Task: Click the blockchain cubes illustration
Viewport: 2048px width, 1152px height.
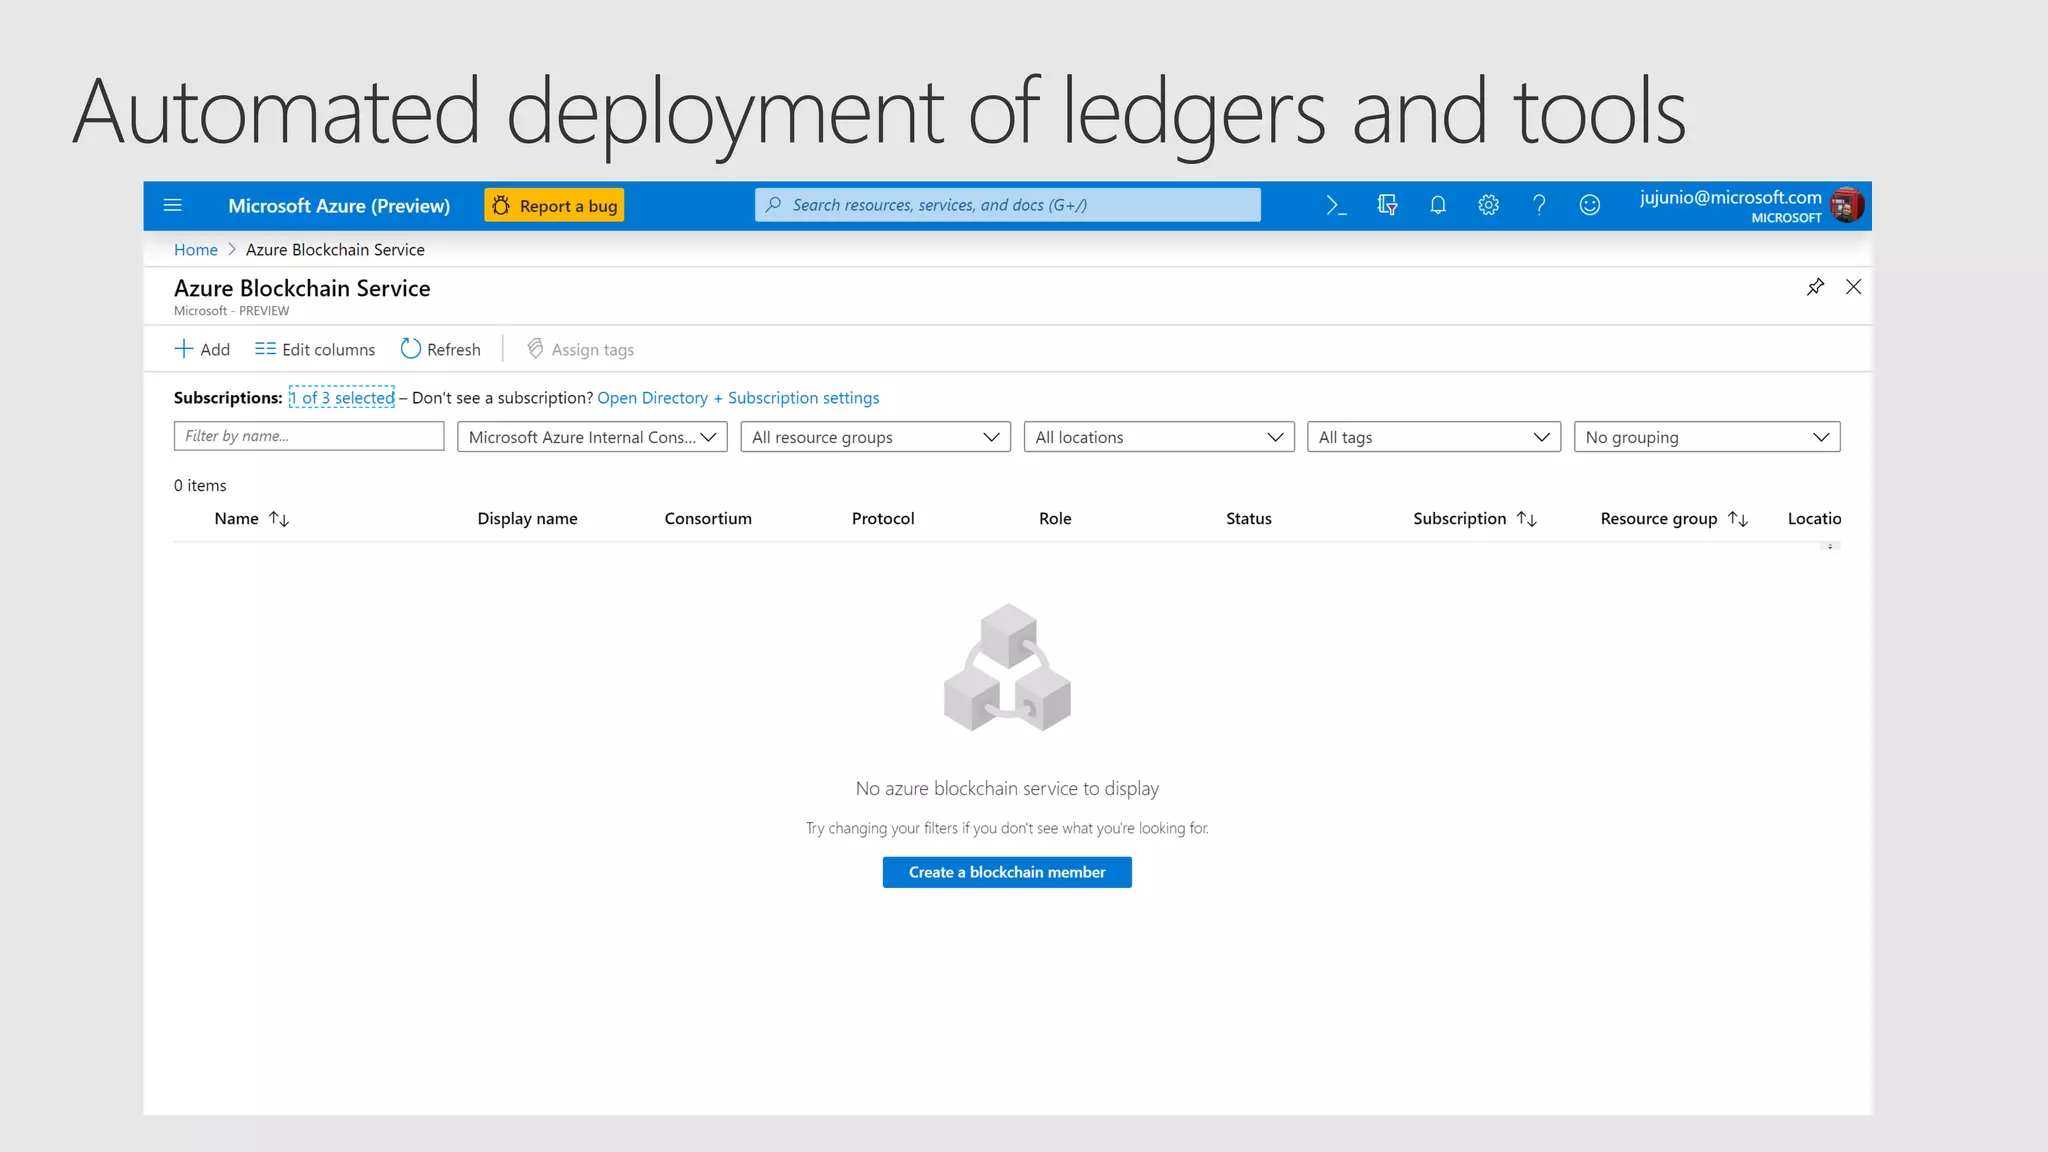Action: click(1007, 667)
